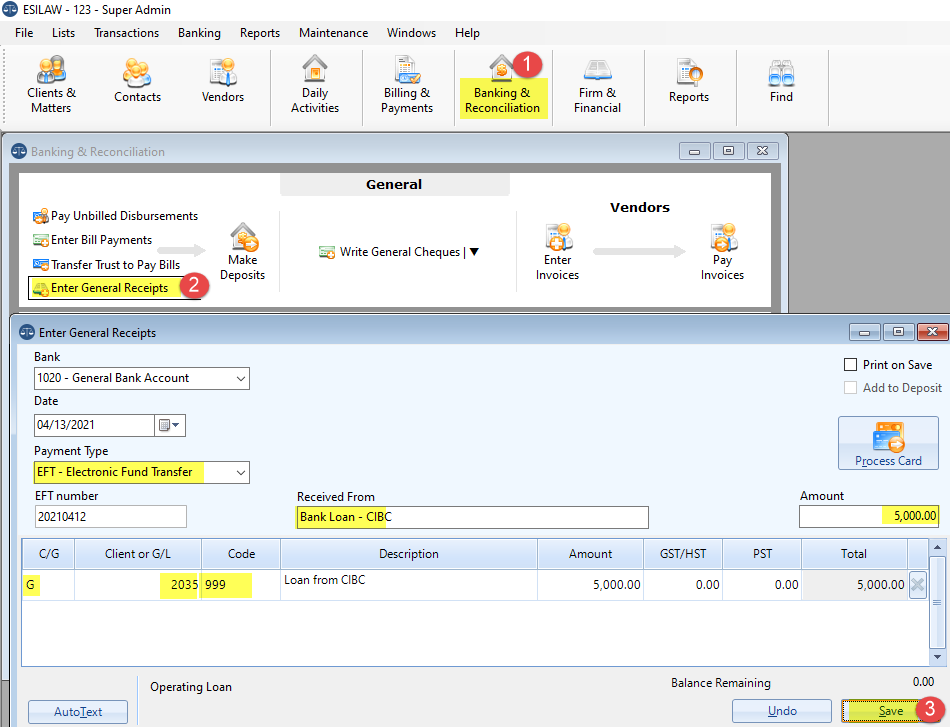Screen dimensions: 950x727
Task: Close the Enter General Receipts window
Action: pyautogui.click(x=932, y=332)
